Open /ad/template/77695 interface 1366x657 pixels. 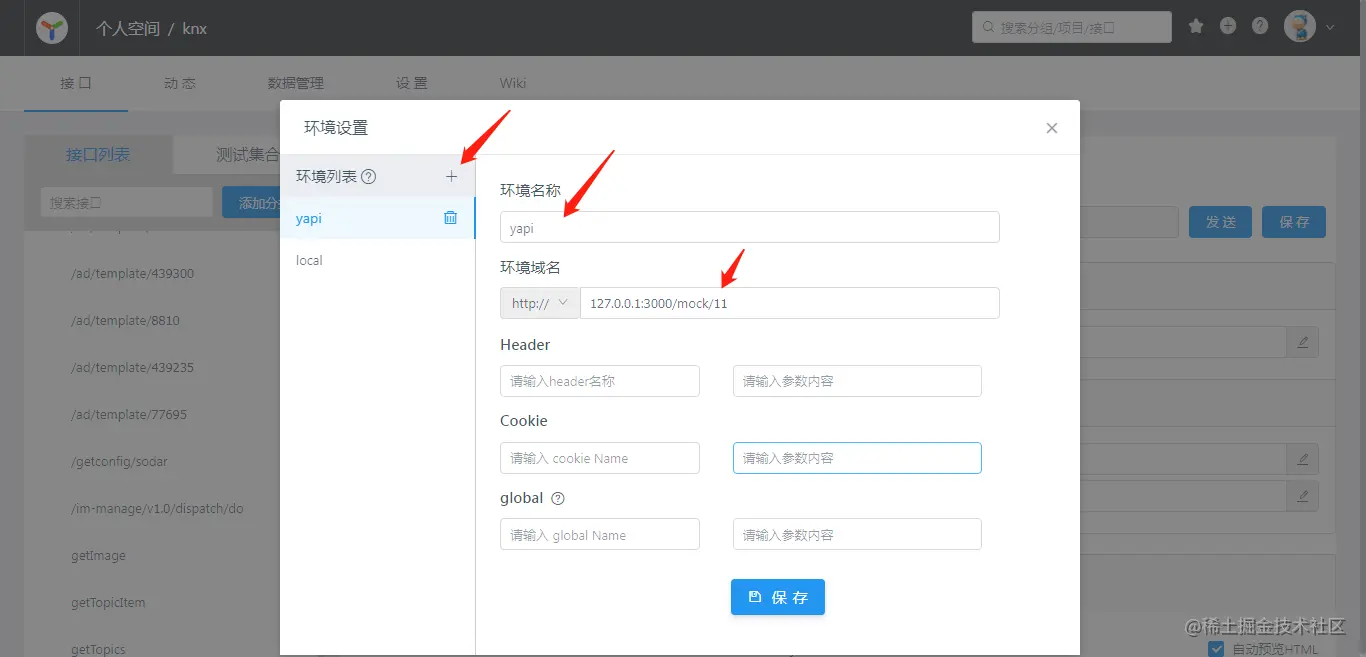(129, 414)
